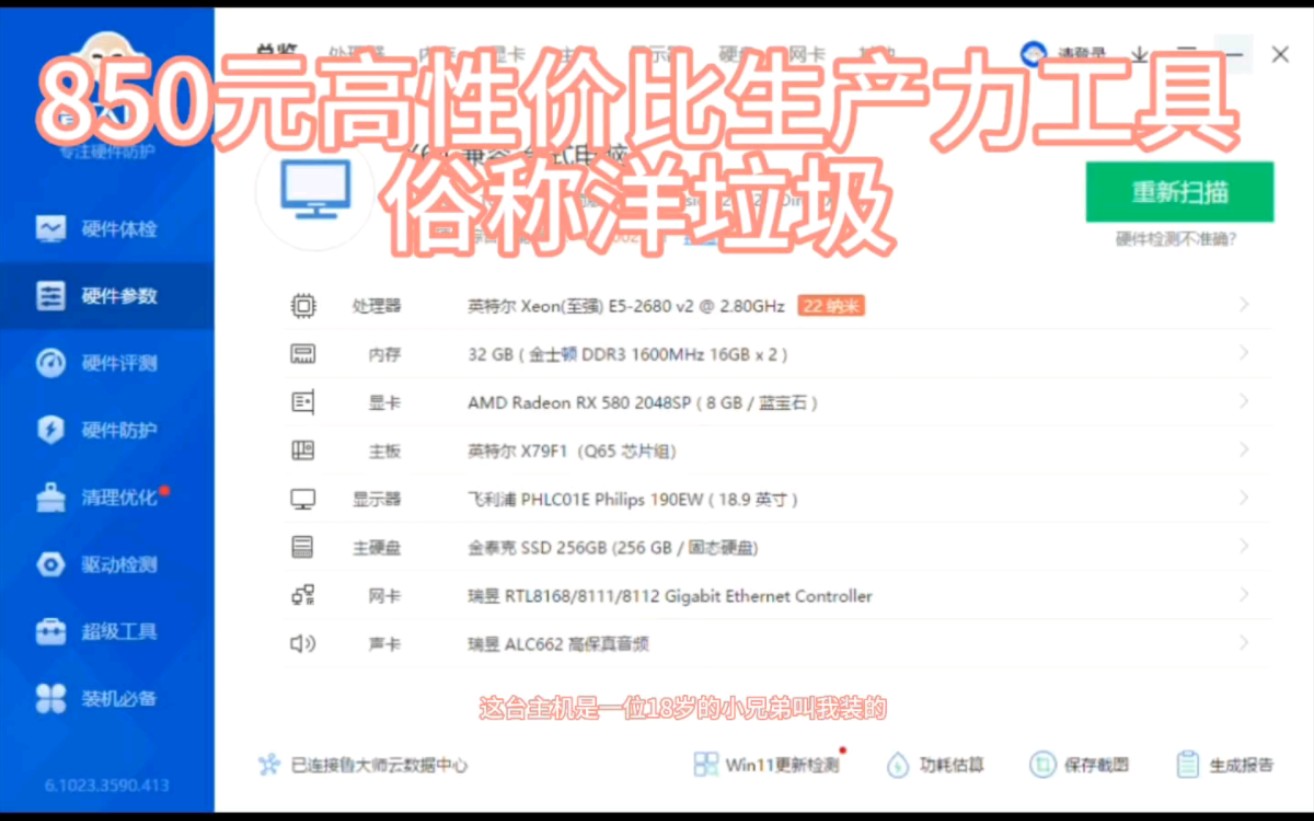Screen dimensions: 1314x821
Task: Click the 瑞昱 ALC662 高保真音频 text
Action: click(558, 643)
